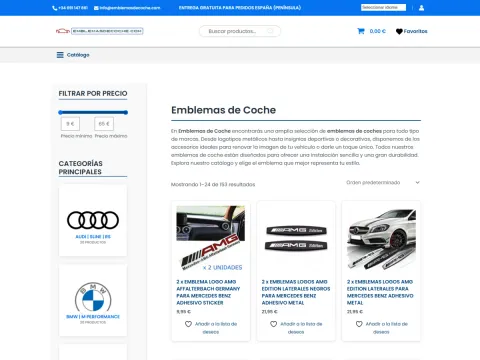Open the AMG Edition Laterales Adhesivo Metal title
This screenshot has height=360, width=480.
(x=380, y=292)
